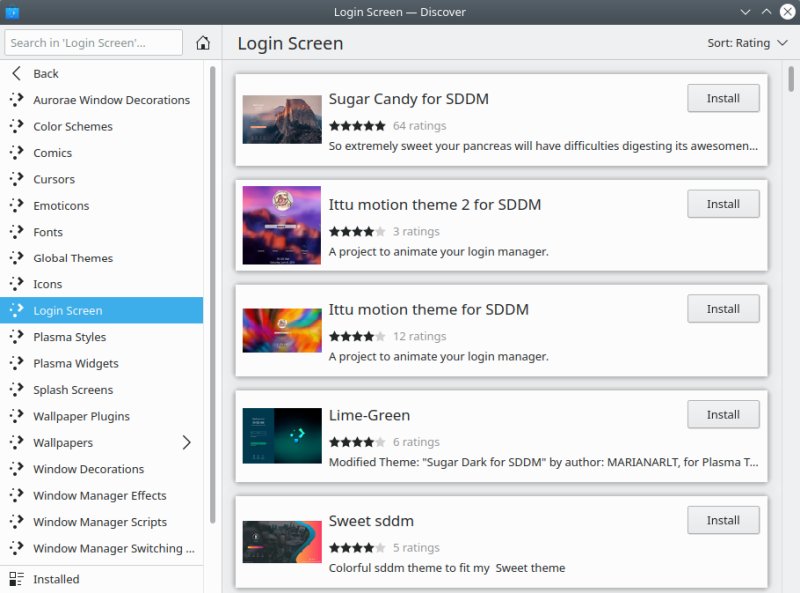Click the main list vertical scrollbar
Screen dimensions: 800x593
pos(791,80)
